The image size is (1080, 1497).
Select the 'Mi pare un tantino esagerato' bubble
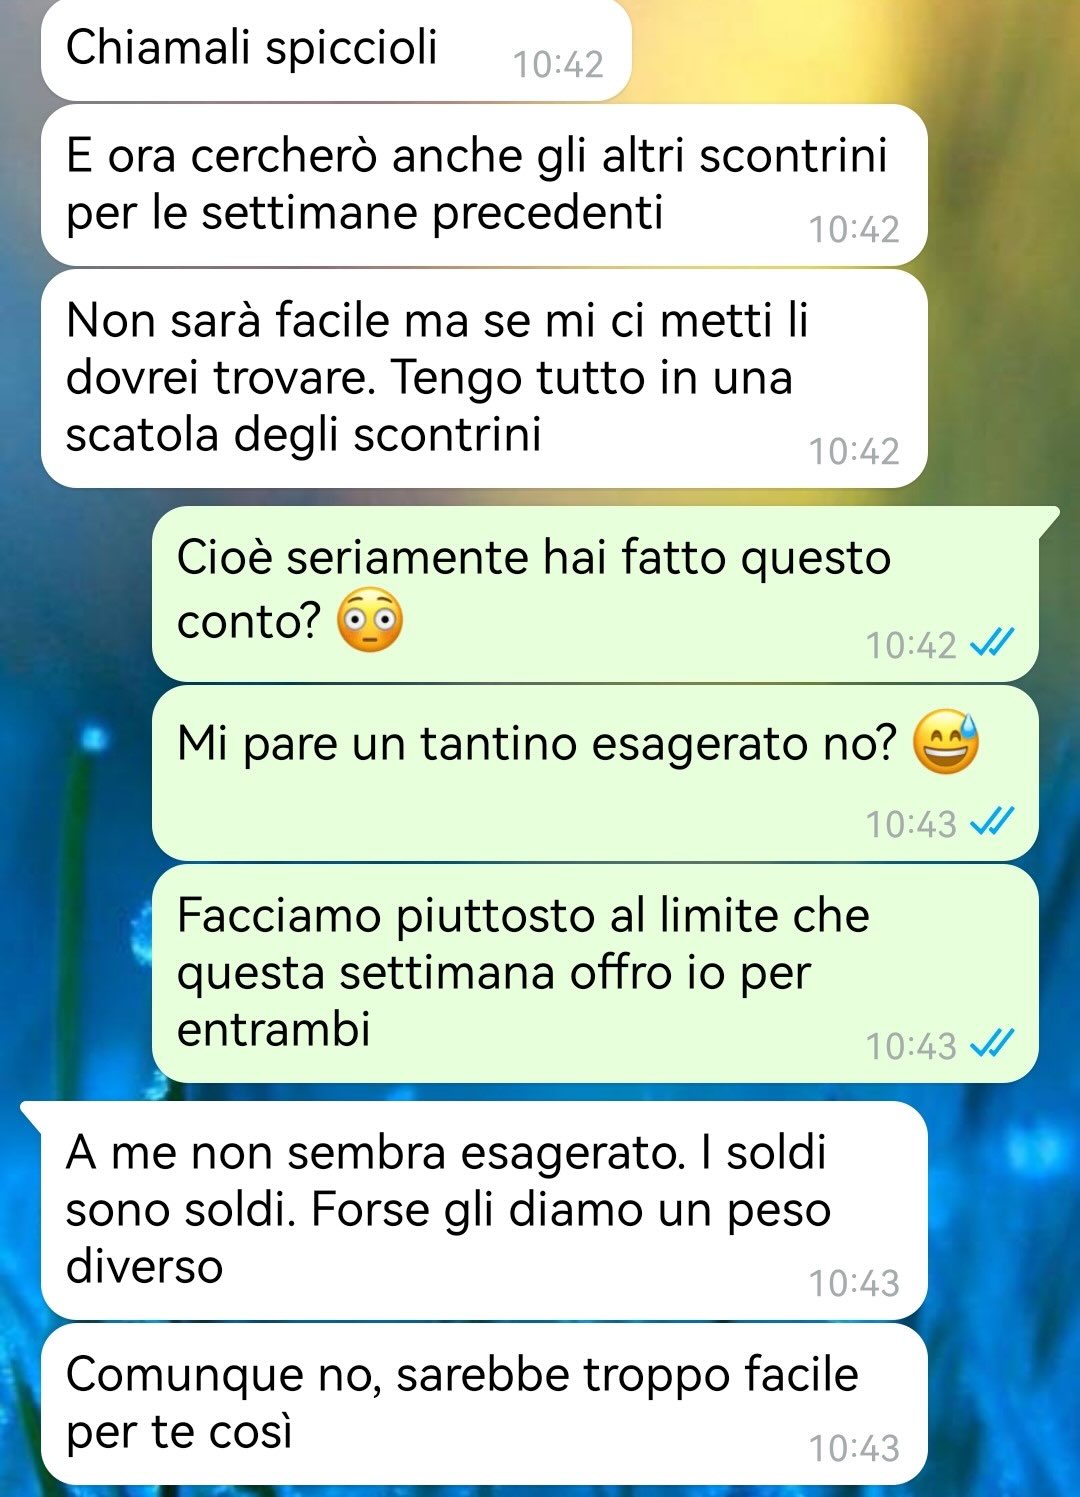point(595,773)
